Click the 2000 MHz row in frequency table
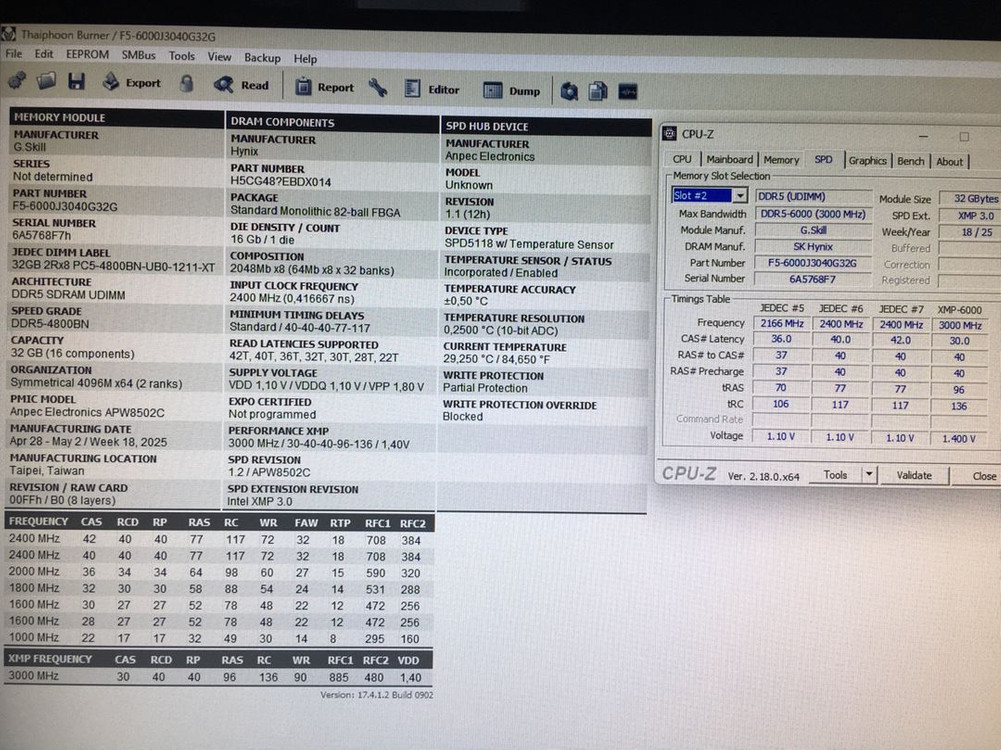This screenshot has height=750, width=1001. click(218, 573)
